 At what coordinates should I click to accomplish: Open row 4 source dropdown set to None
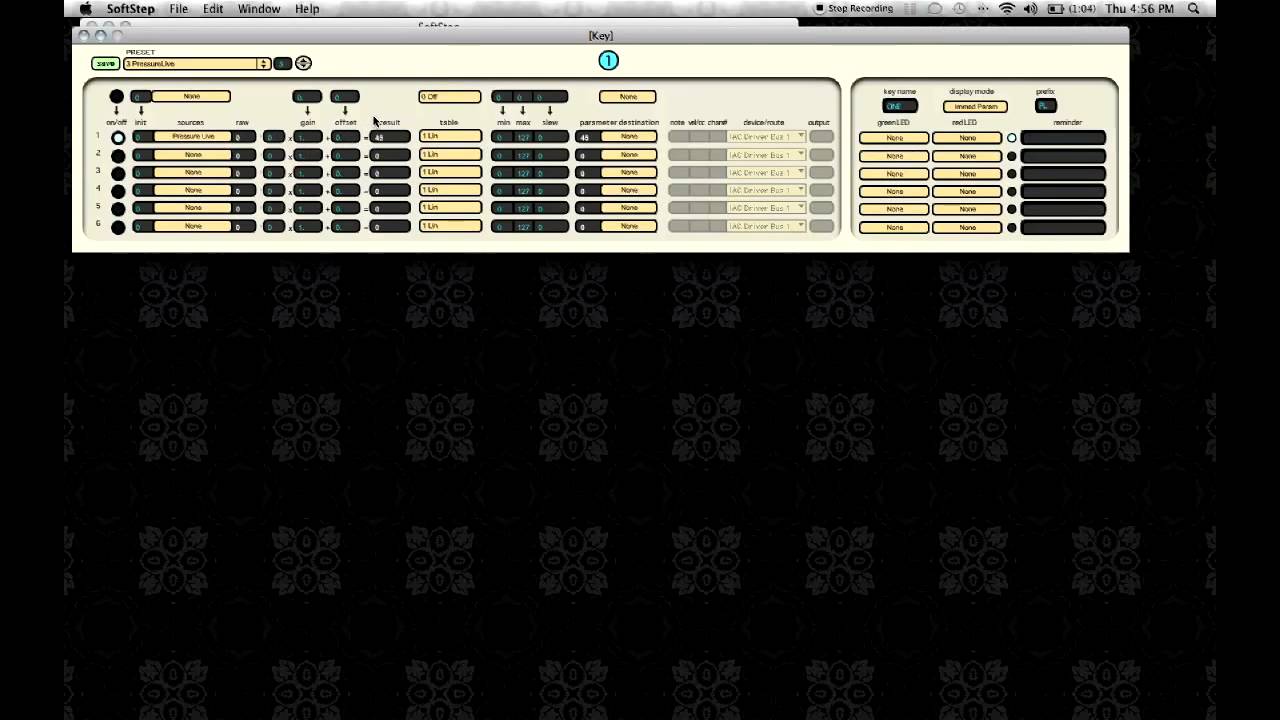point(193,190)
